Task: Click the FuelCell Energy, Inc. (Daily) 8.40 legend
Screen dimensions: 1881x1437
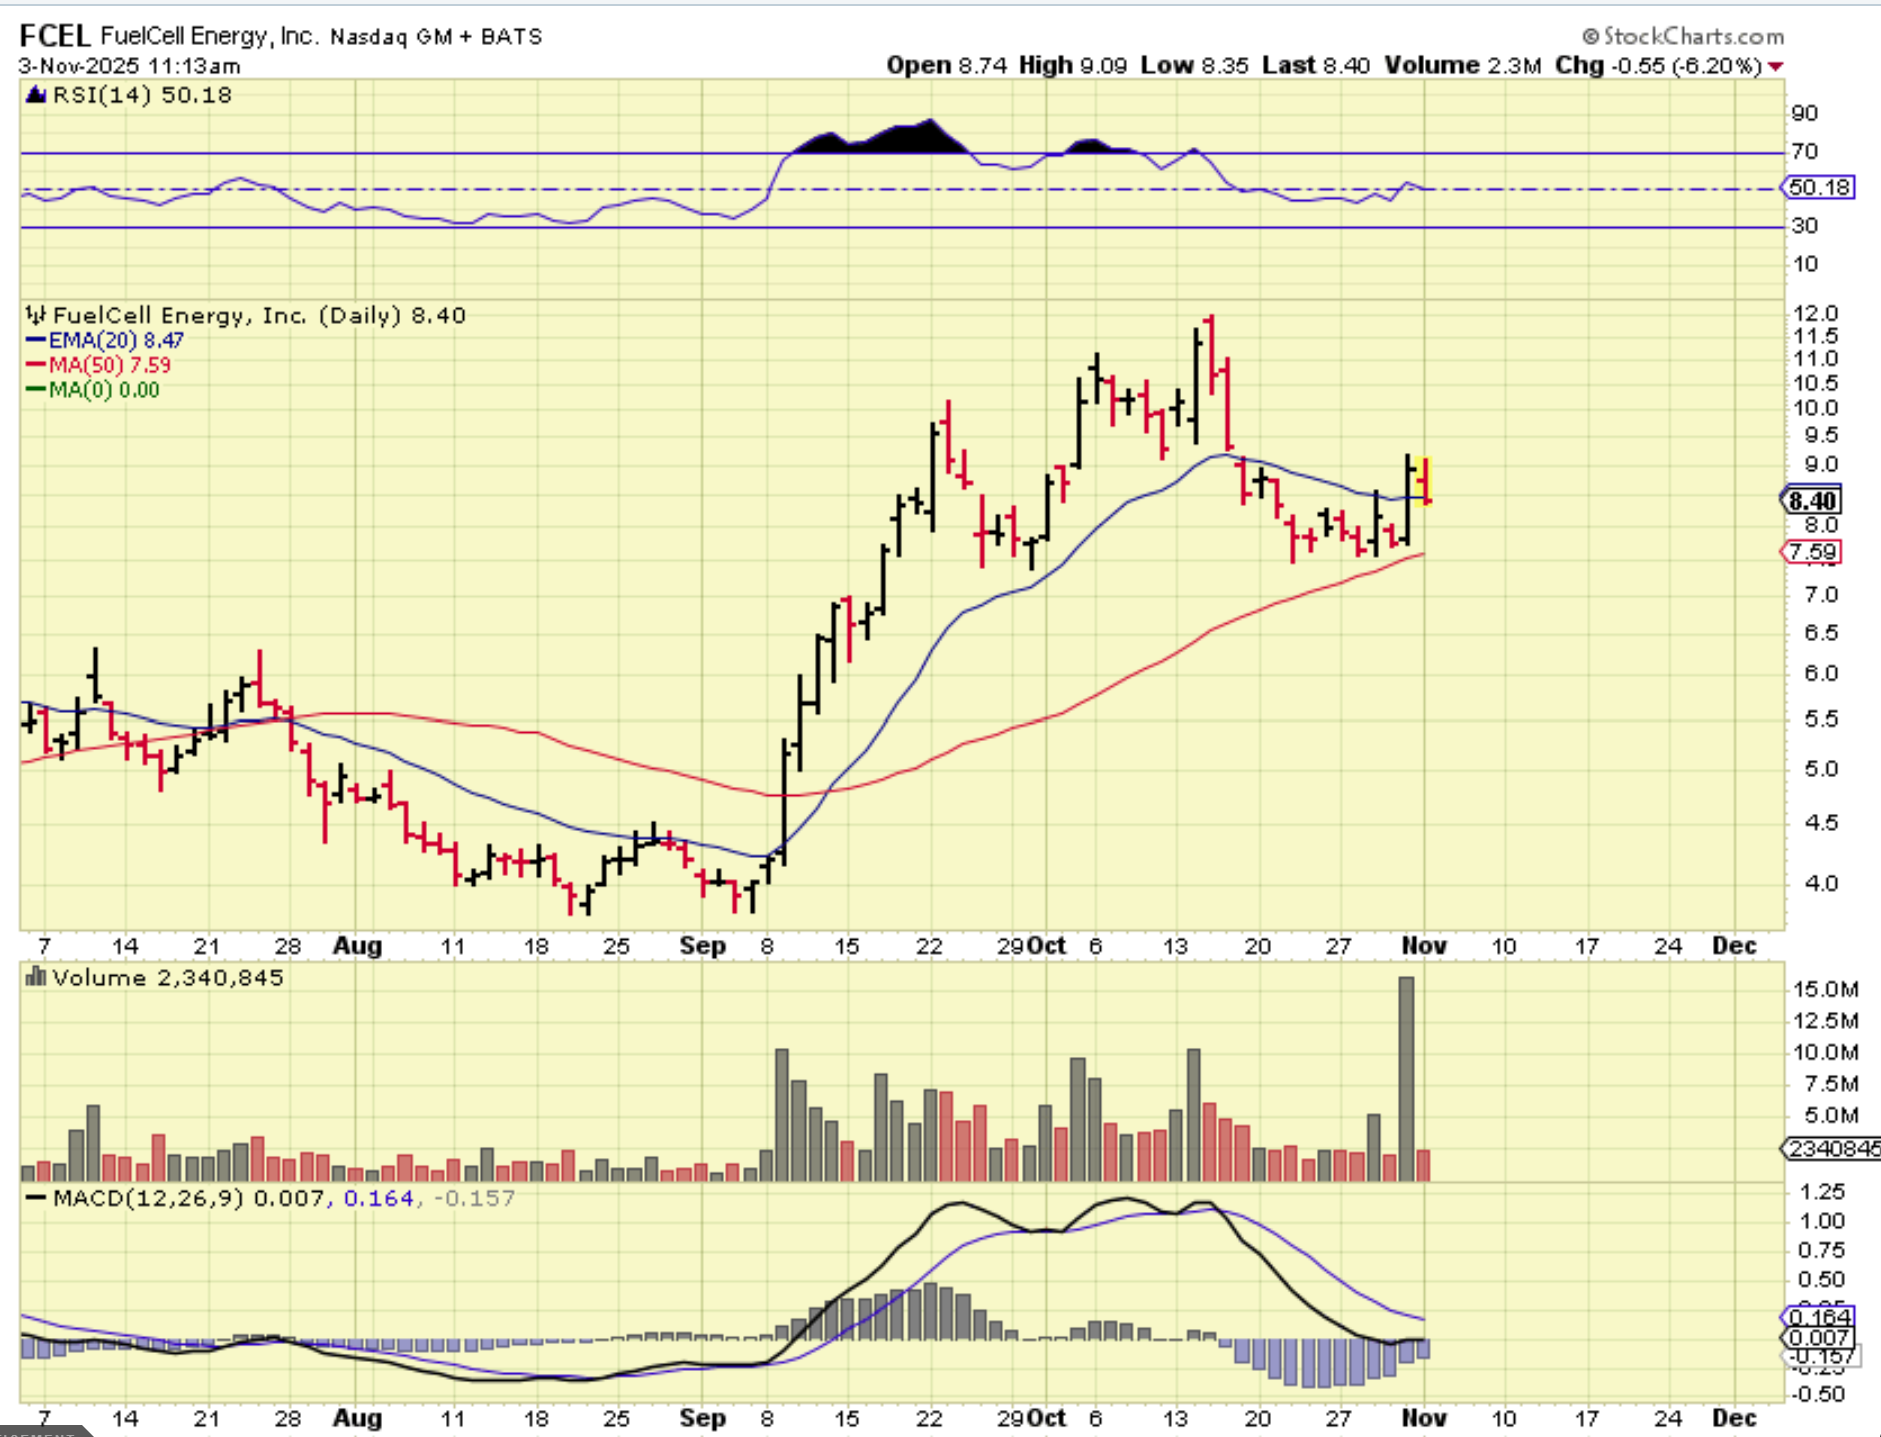Action: coord(259,316)
